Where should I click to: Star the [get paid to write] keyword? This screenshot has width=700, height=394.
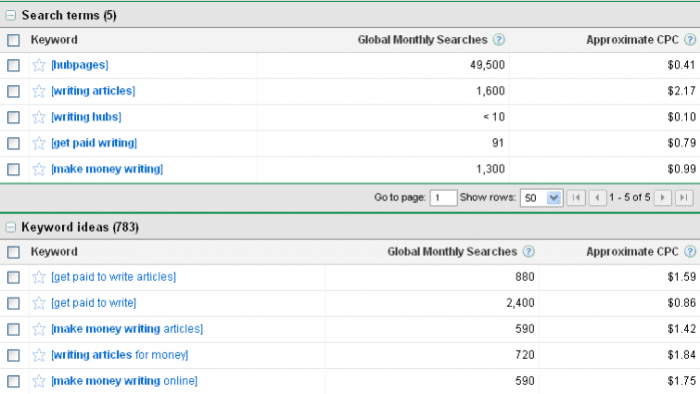pos(39,303)
